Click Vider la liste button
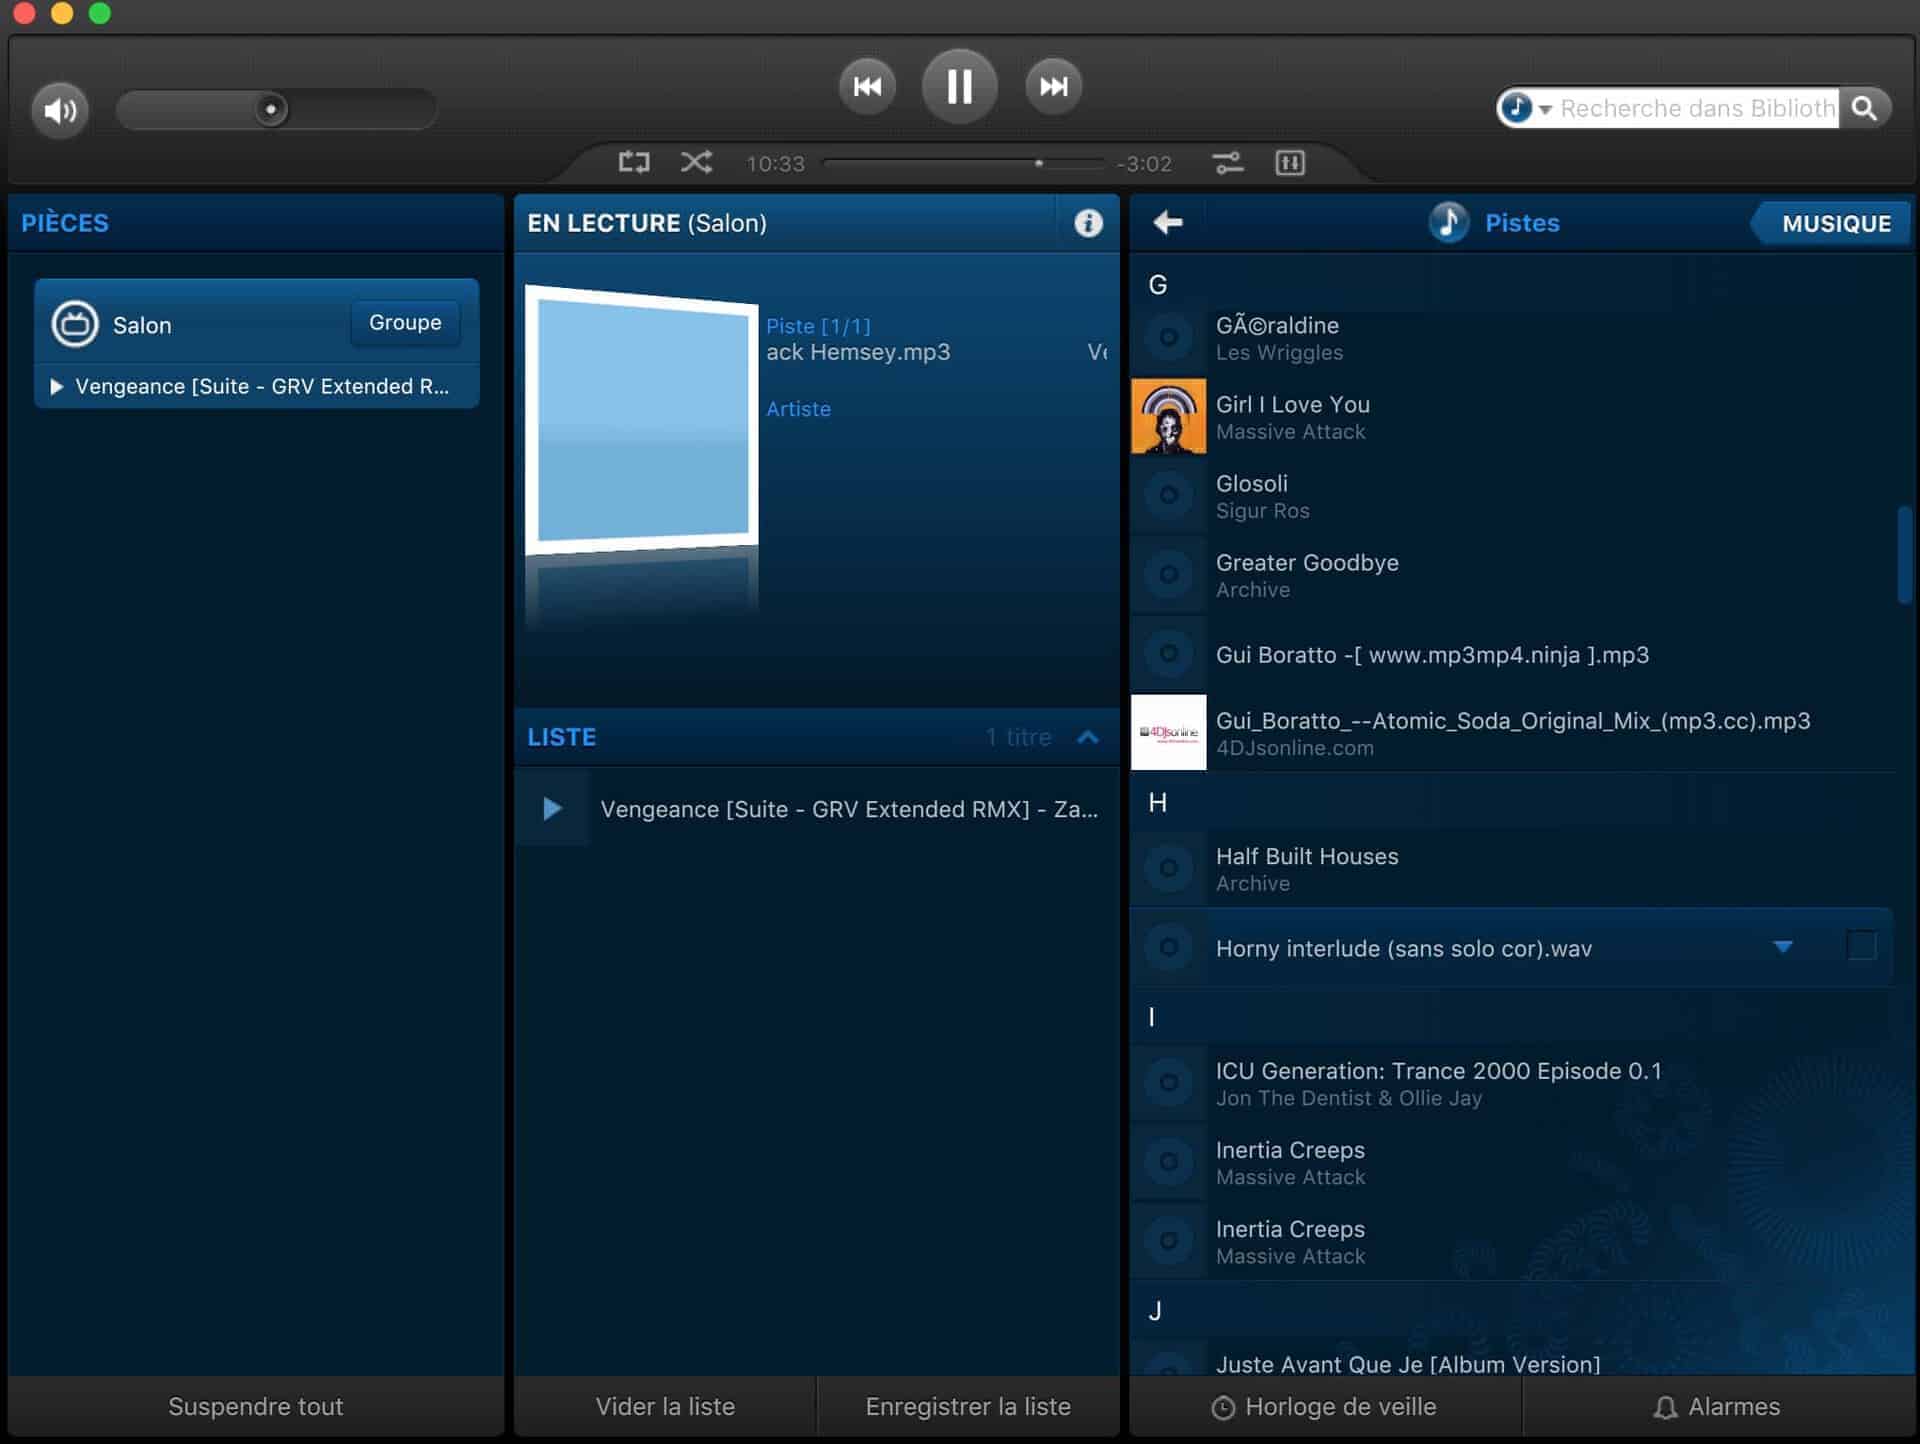 [x=665, y=1406]
